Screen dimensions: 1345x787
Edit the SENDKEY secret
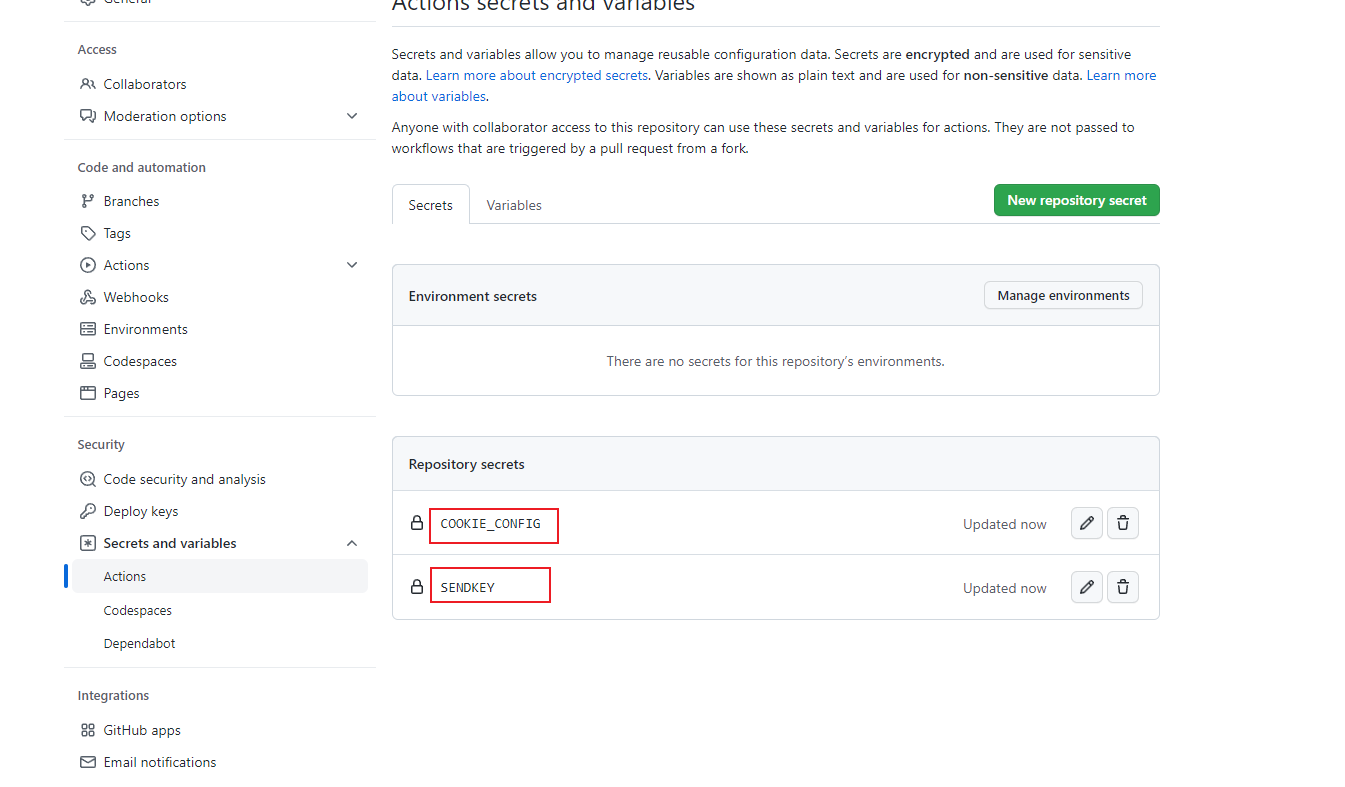(x=1086, y=587)
